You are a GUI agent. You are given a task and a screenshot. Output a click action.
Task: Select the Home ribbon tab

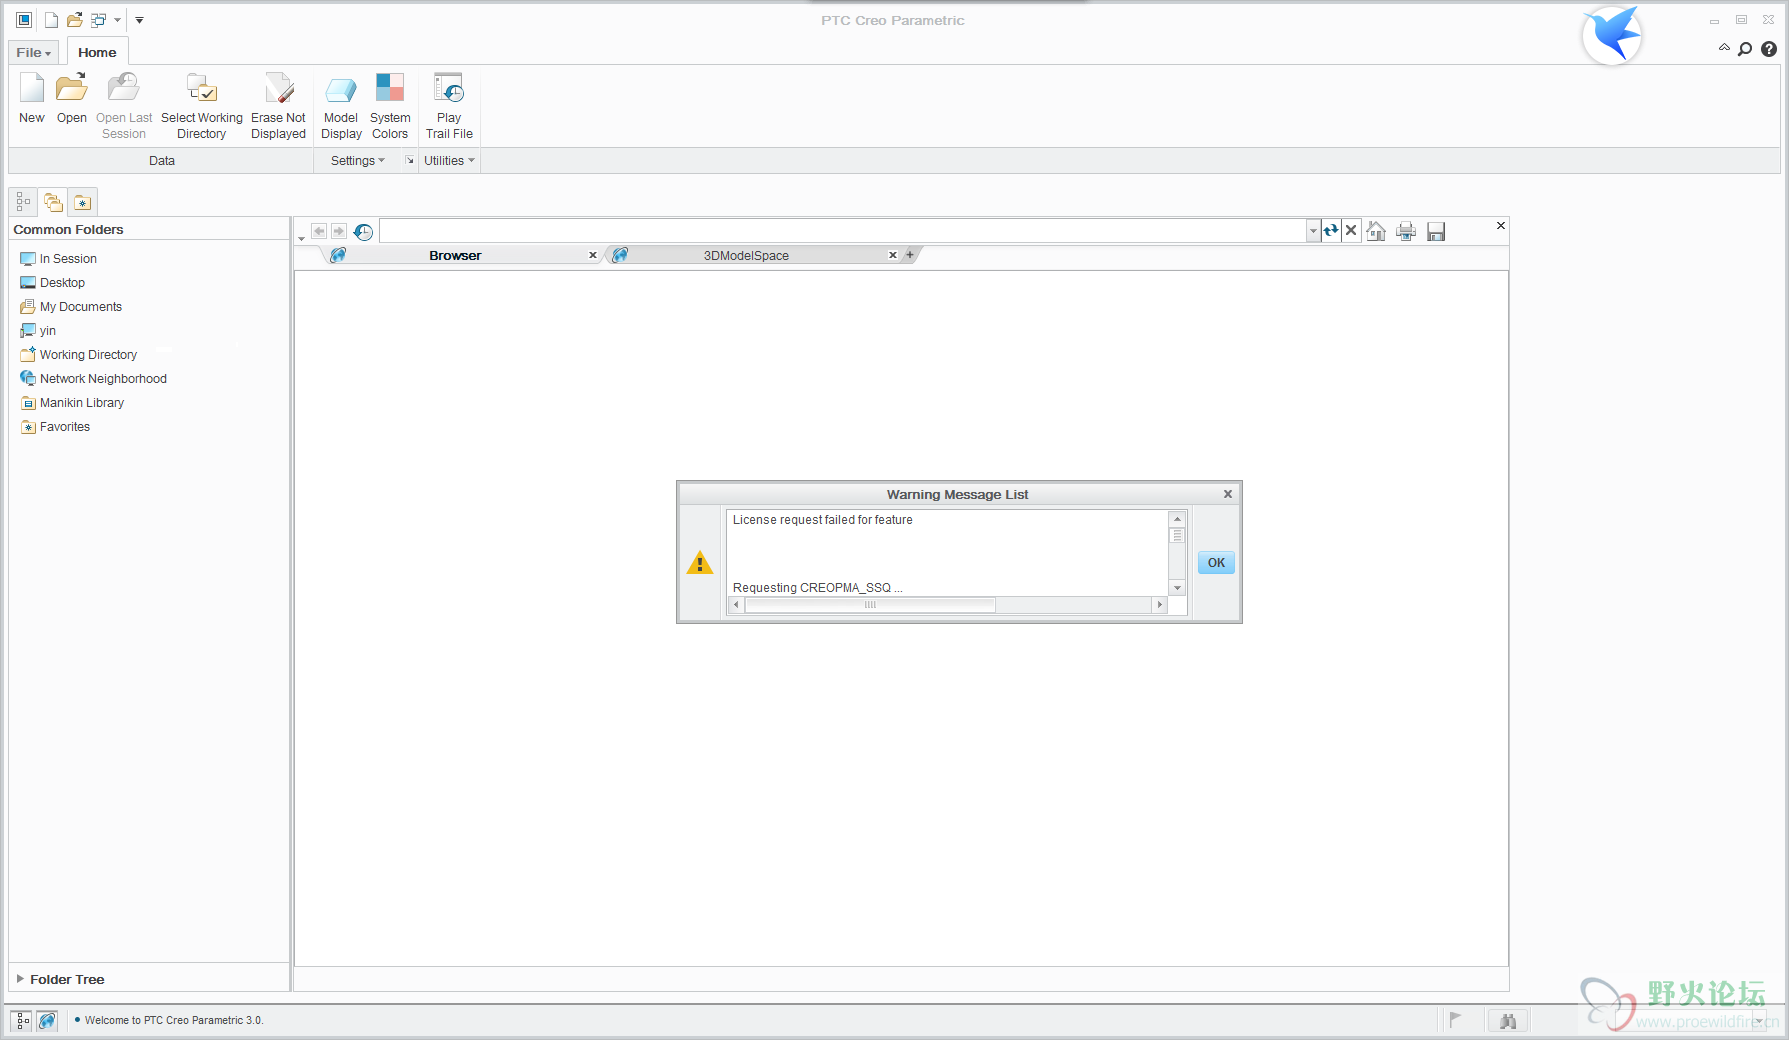tap(97, 52)
